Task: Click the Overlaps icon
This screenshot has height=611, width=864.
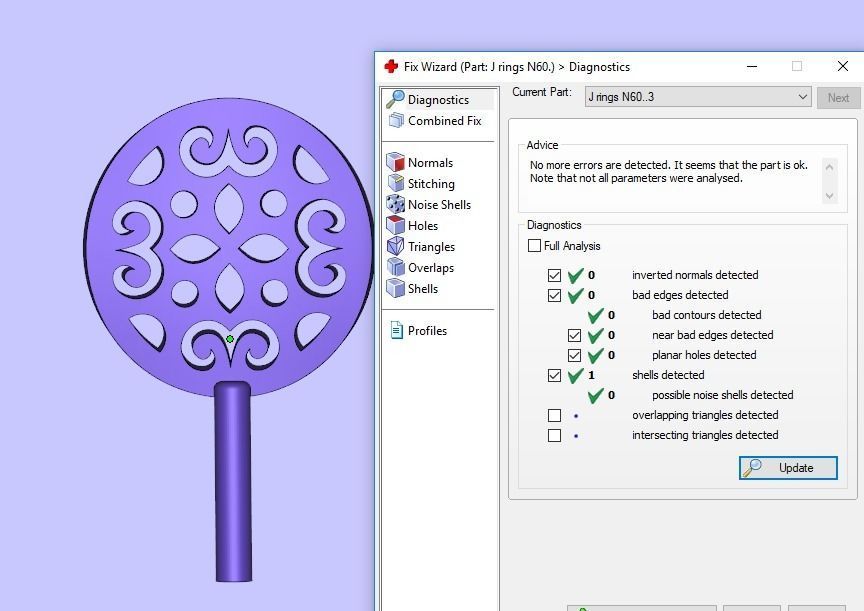Action: 396,267
